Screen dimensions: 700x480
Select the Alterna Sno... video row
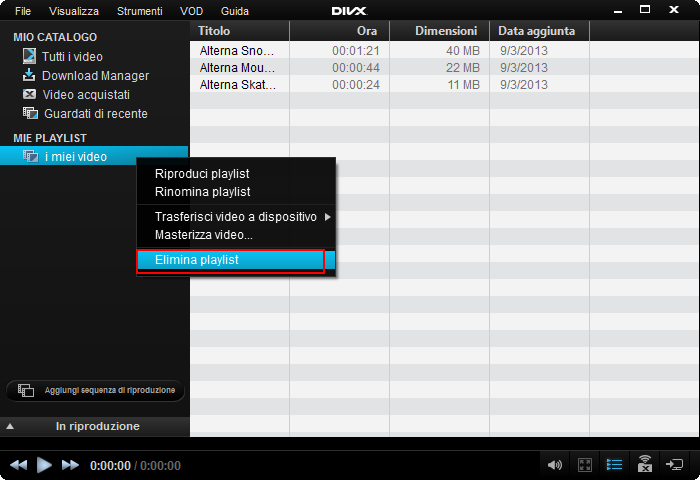tap(444, 50)
